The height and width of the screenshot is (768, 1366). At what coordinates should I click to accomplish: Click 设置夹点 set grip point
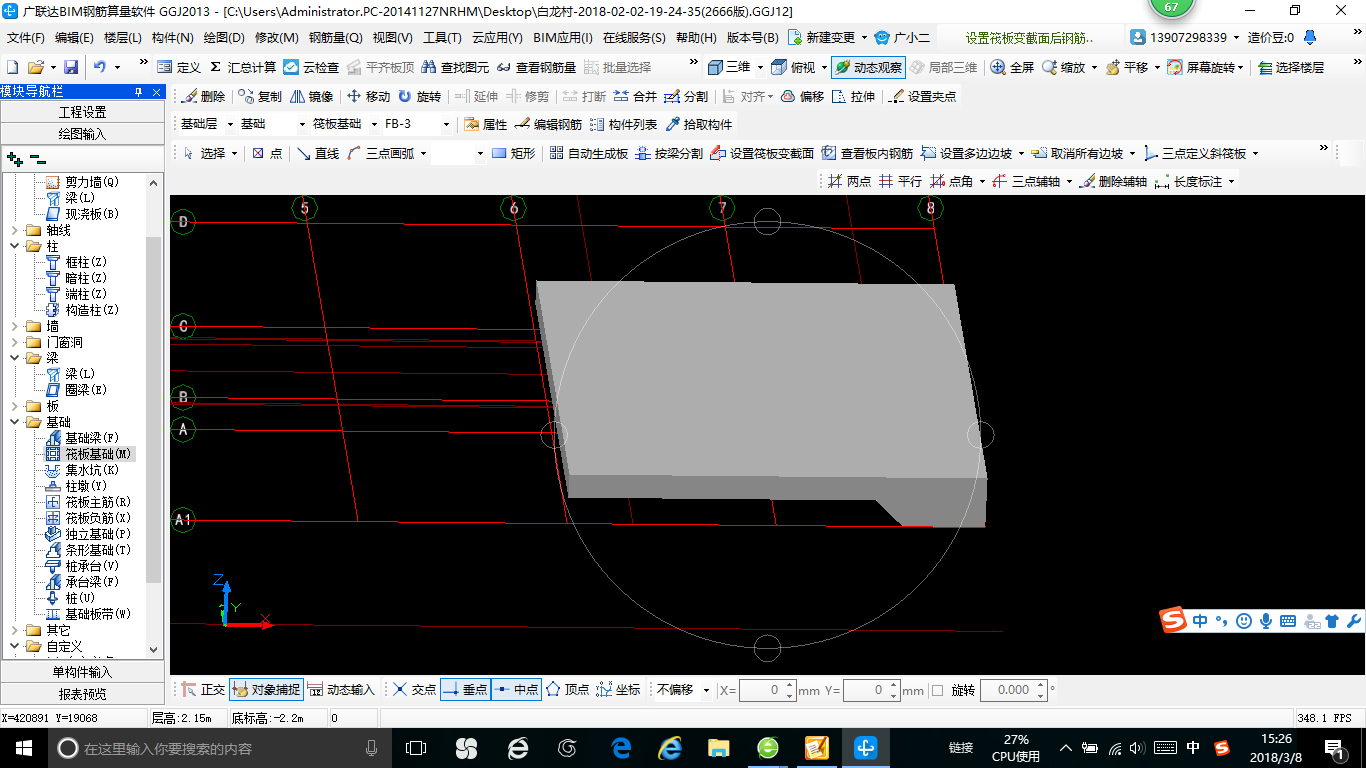[x=922, y=97]
